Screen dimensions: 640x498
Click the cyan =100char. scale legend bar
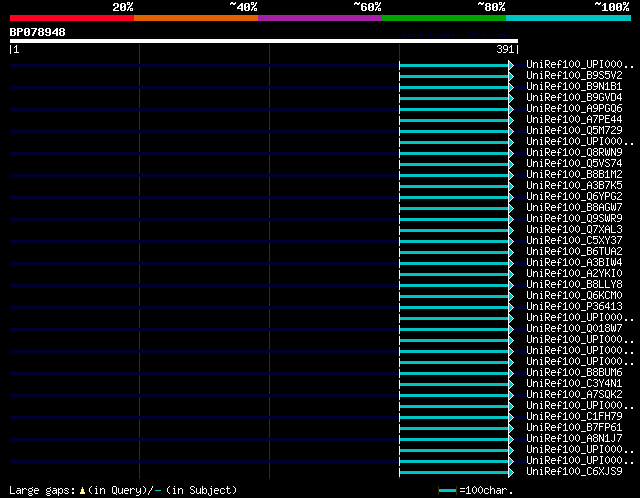[x=447, y=491]
